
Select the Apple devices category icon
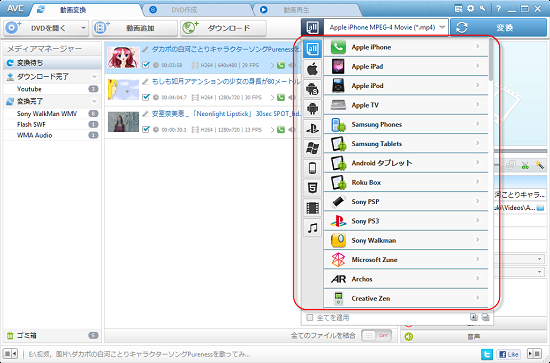pyautogui.click(x=312, y=69)
